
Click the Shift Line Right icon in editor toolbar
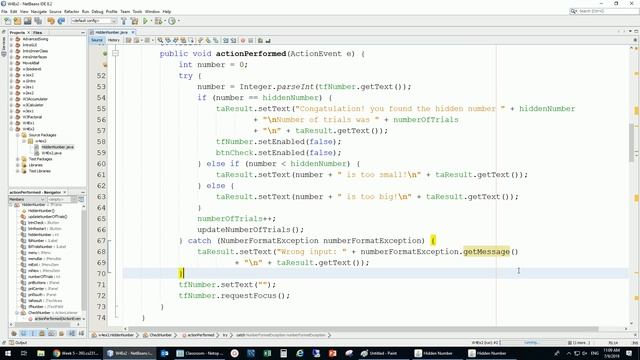233,40
